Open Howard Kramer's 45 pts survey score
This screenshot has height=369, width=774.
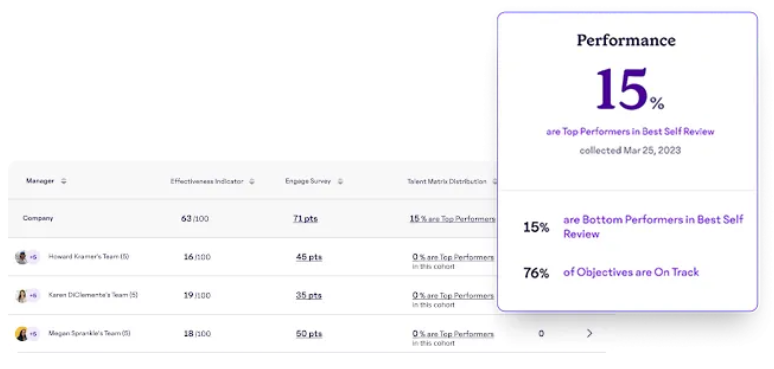[x=309, y=257]
